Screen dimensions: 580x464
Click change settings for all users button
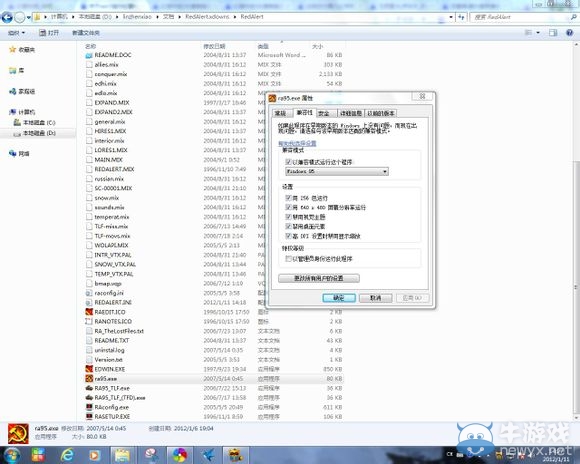tap(318, 278)
